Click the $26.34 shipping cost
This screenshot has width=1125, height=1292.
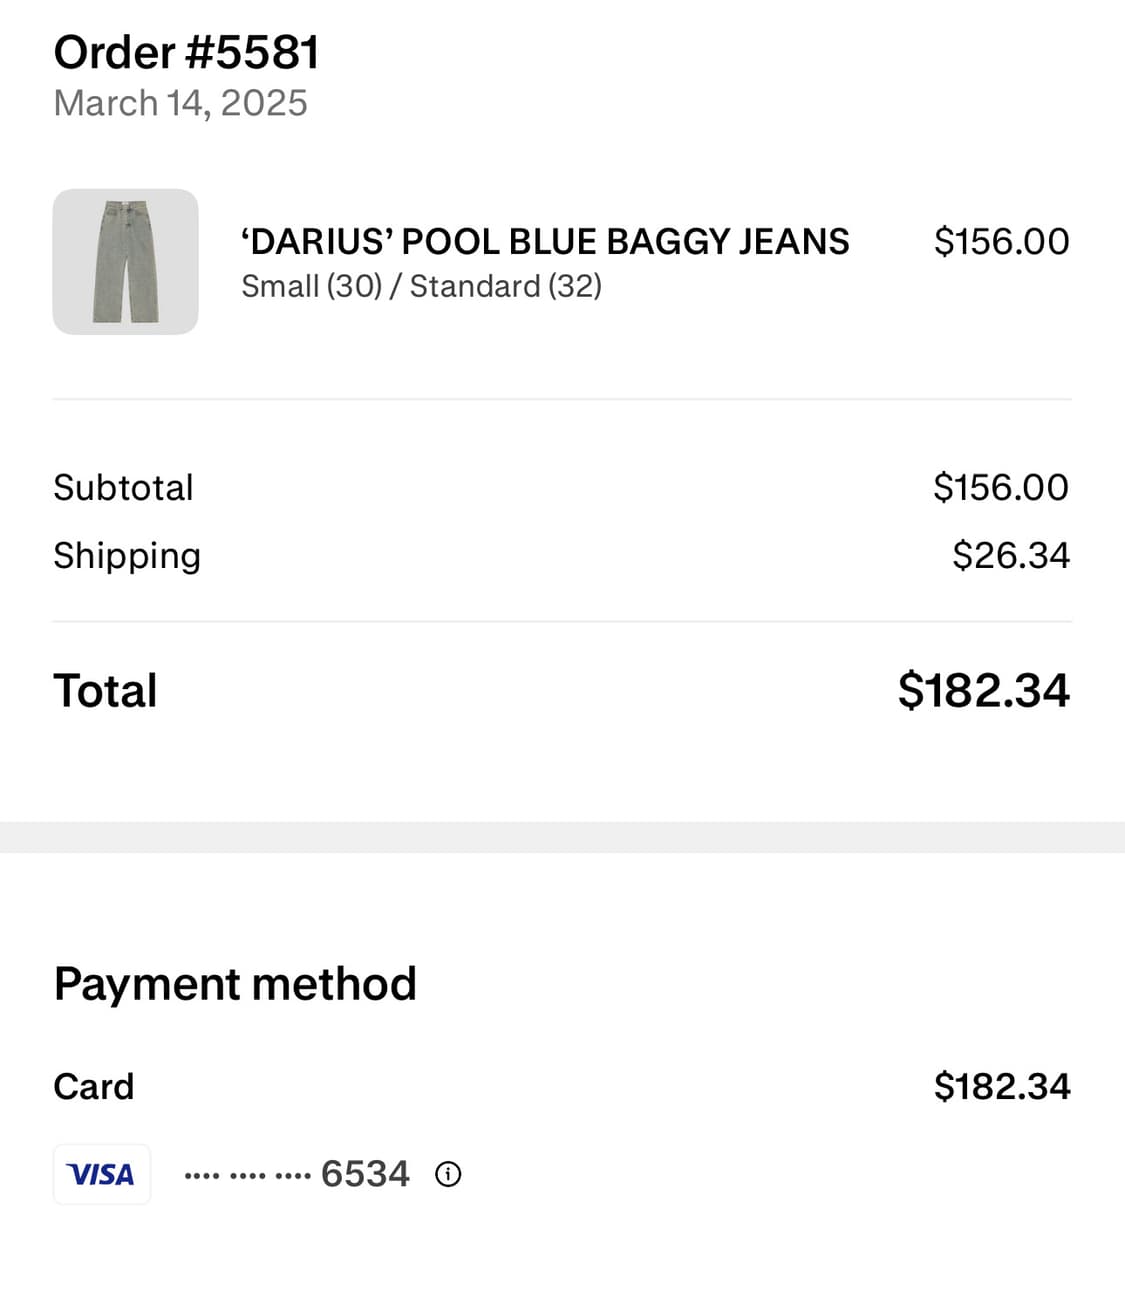click(1010, 556)
